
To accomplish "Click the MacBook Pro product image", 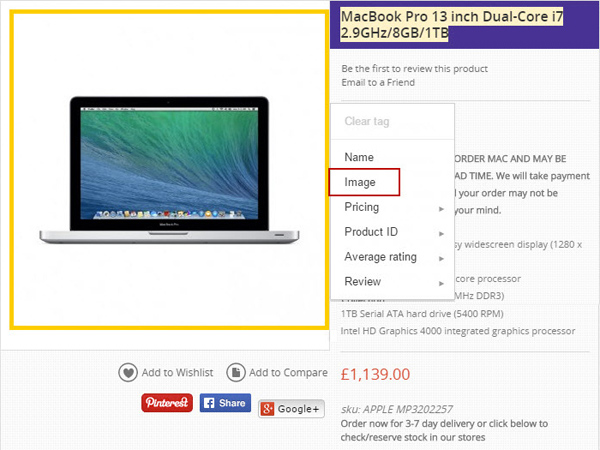I will (x=169, y=170).
